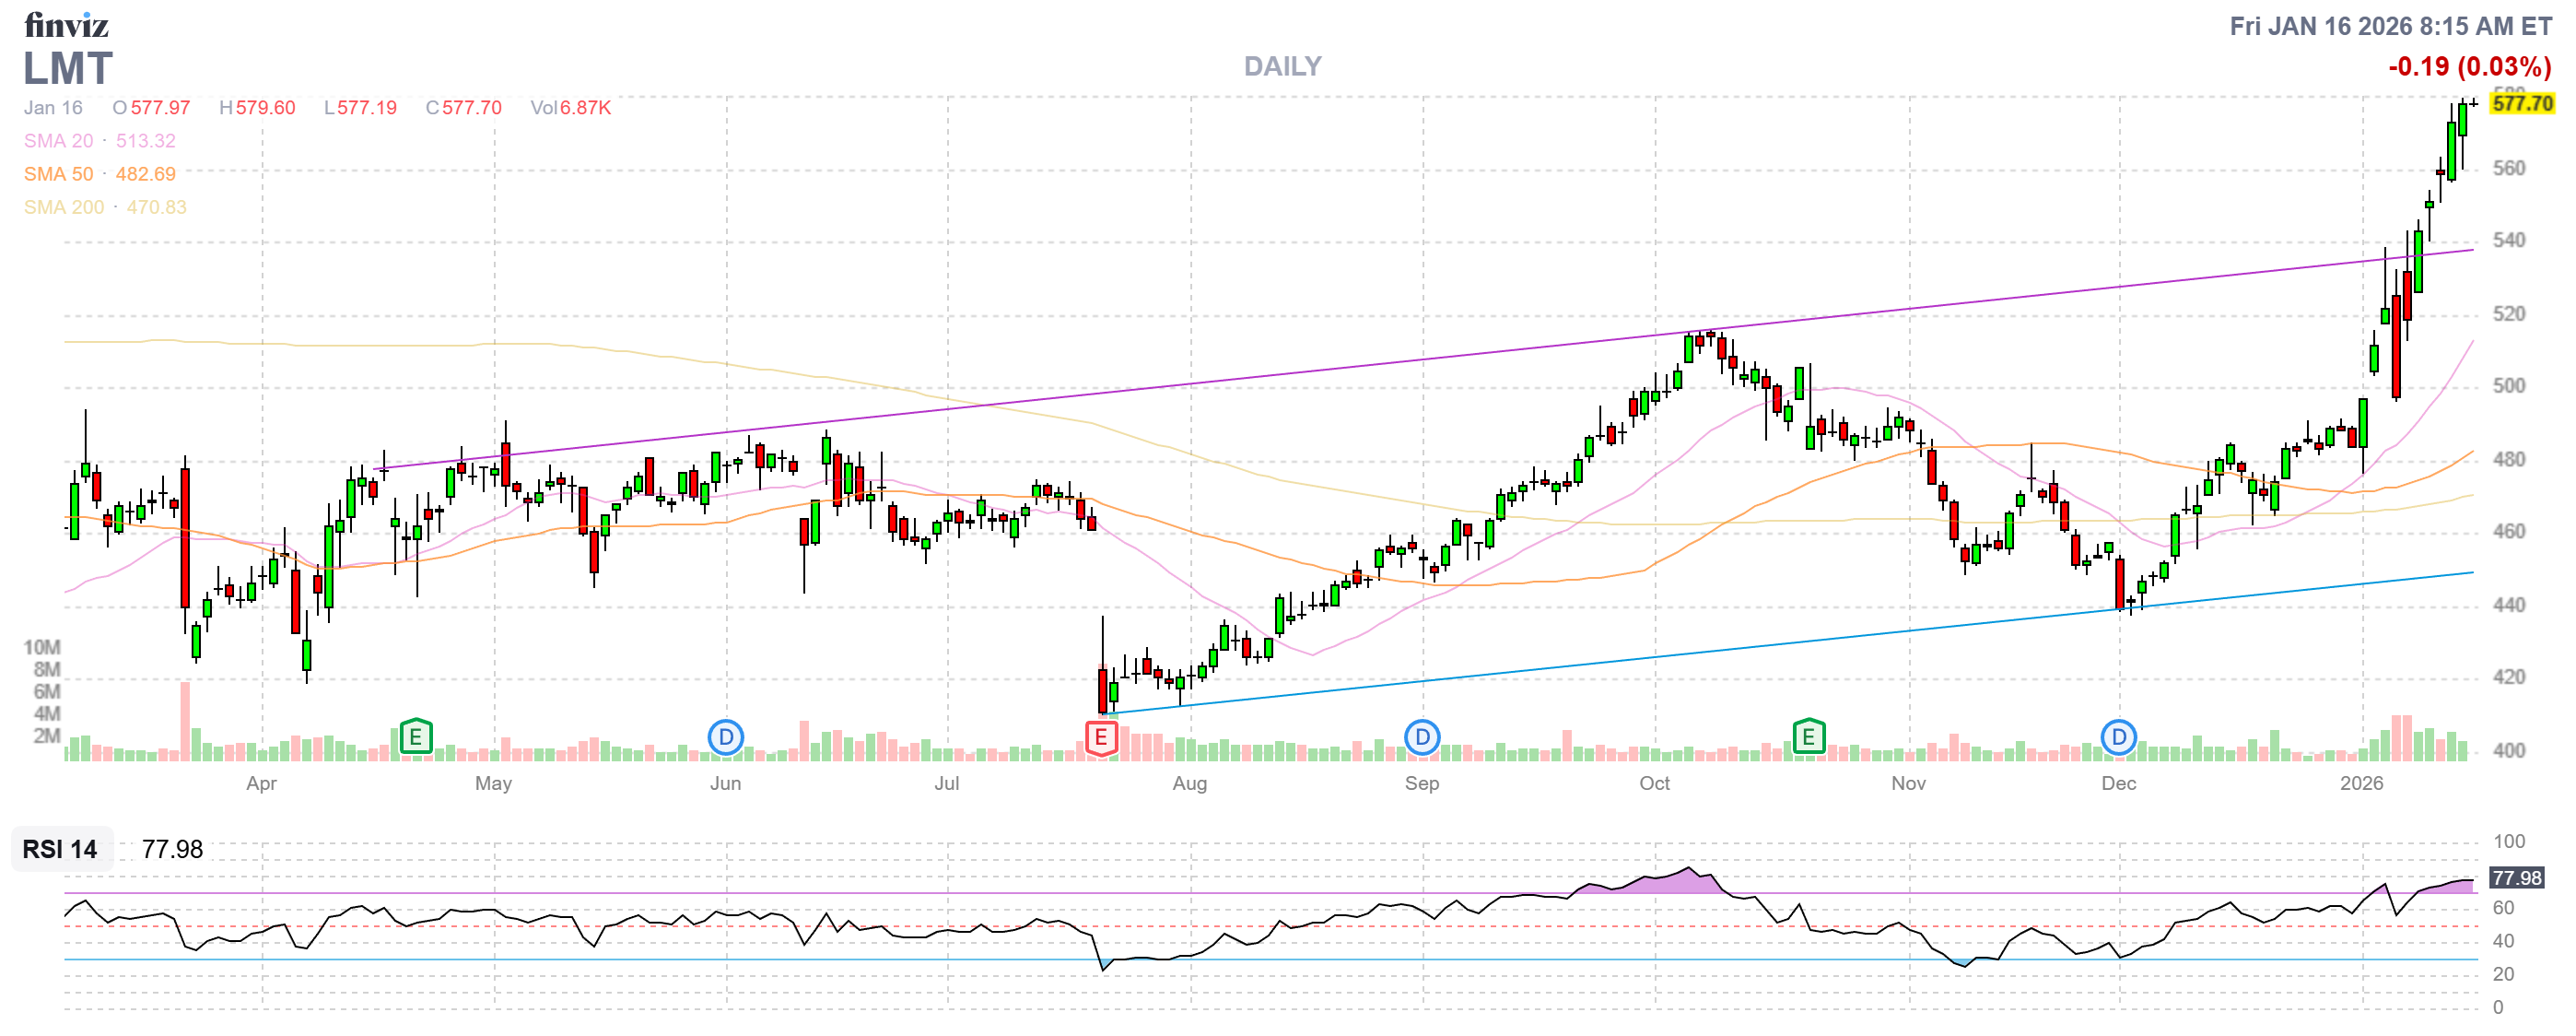
Task: Click the tallest pink volume bar in March
Action: pos(185,720)
